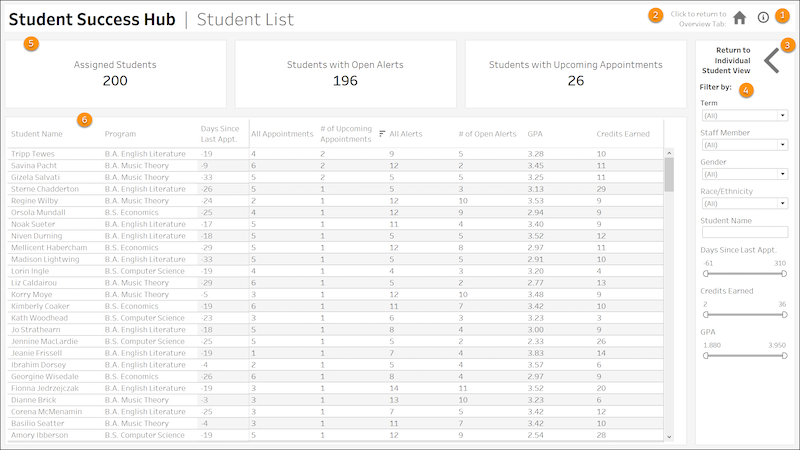Click the GPA slider right handle
Screen dimensions: 800x450
point(784,356)
